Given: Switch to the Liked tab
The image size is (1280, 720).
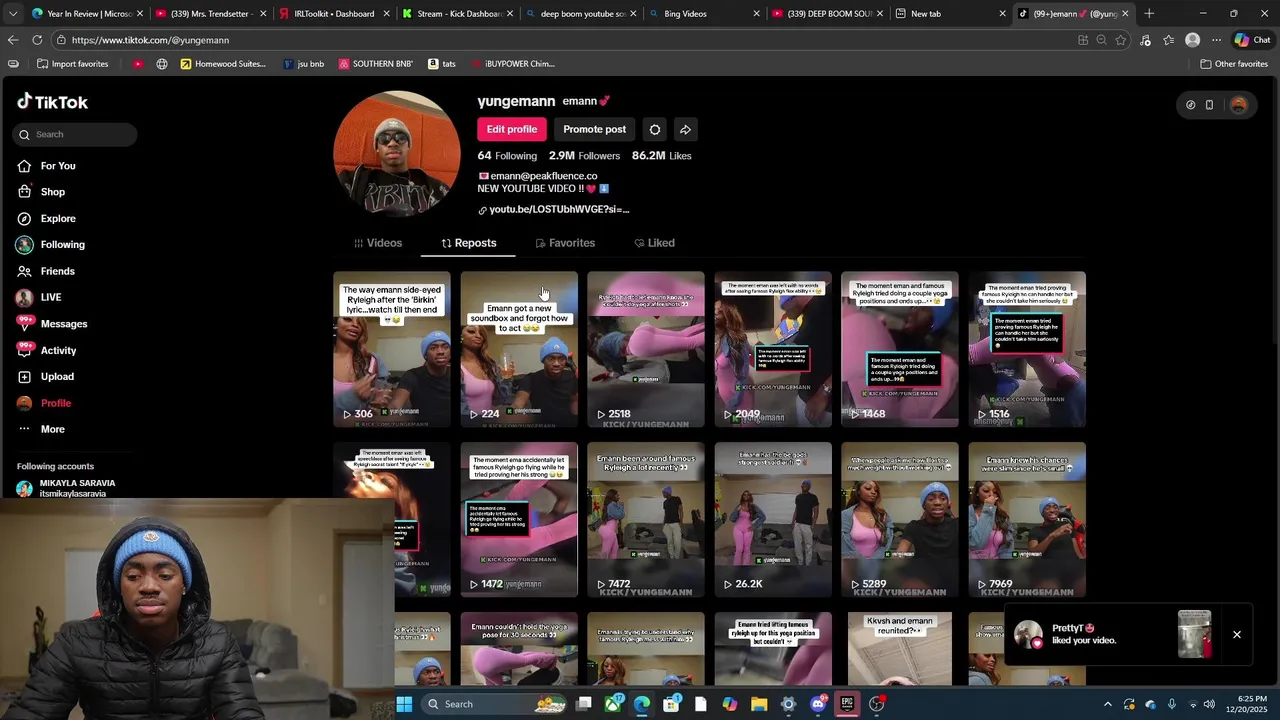Looking at the screenshot, I should click(654, 243).
